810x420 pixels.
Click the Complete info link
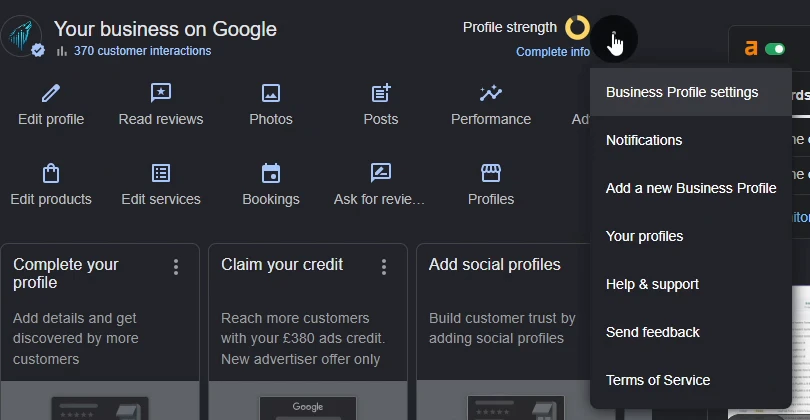(552, 52)
